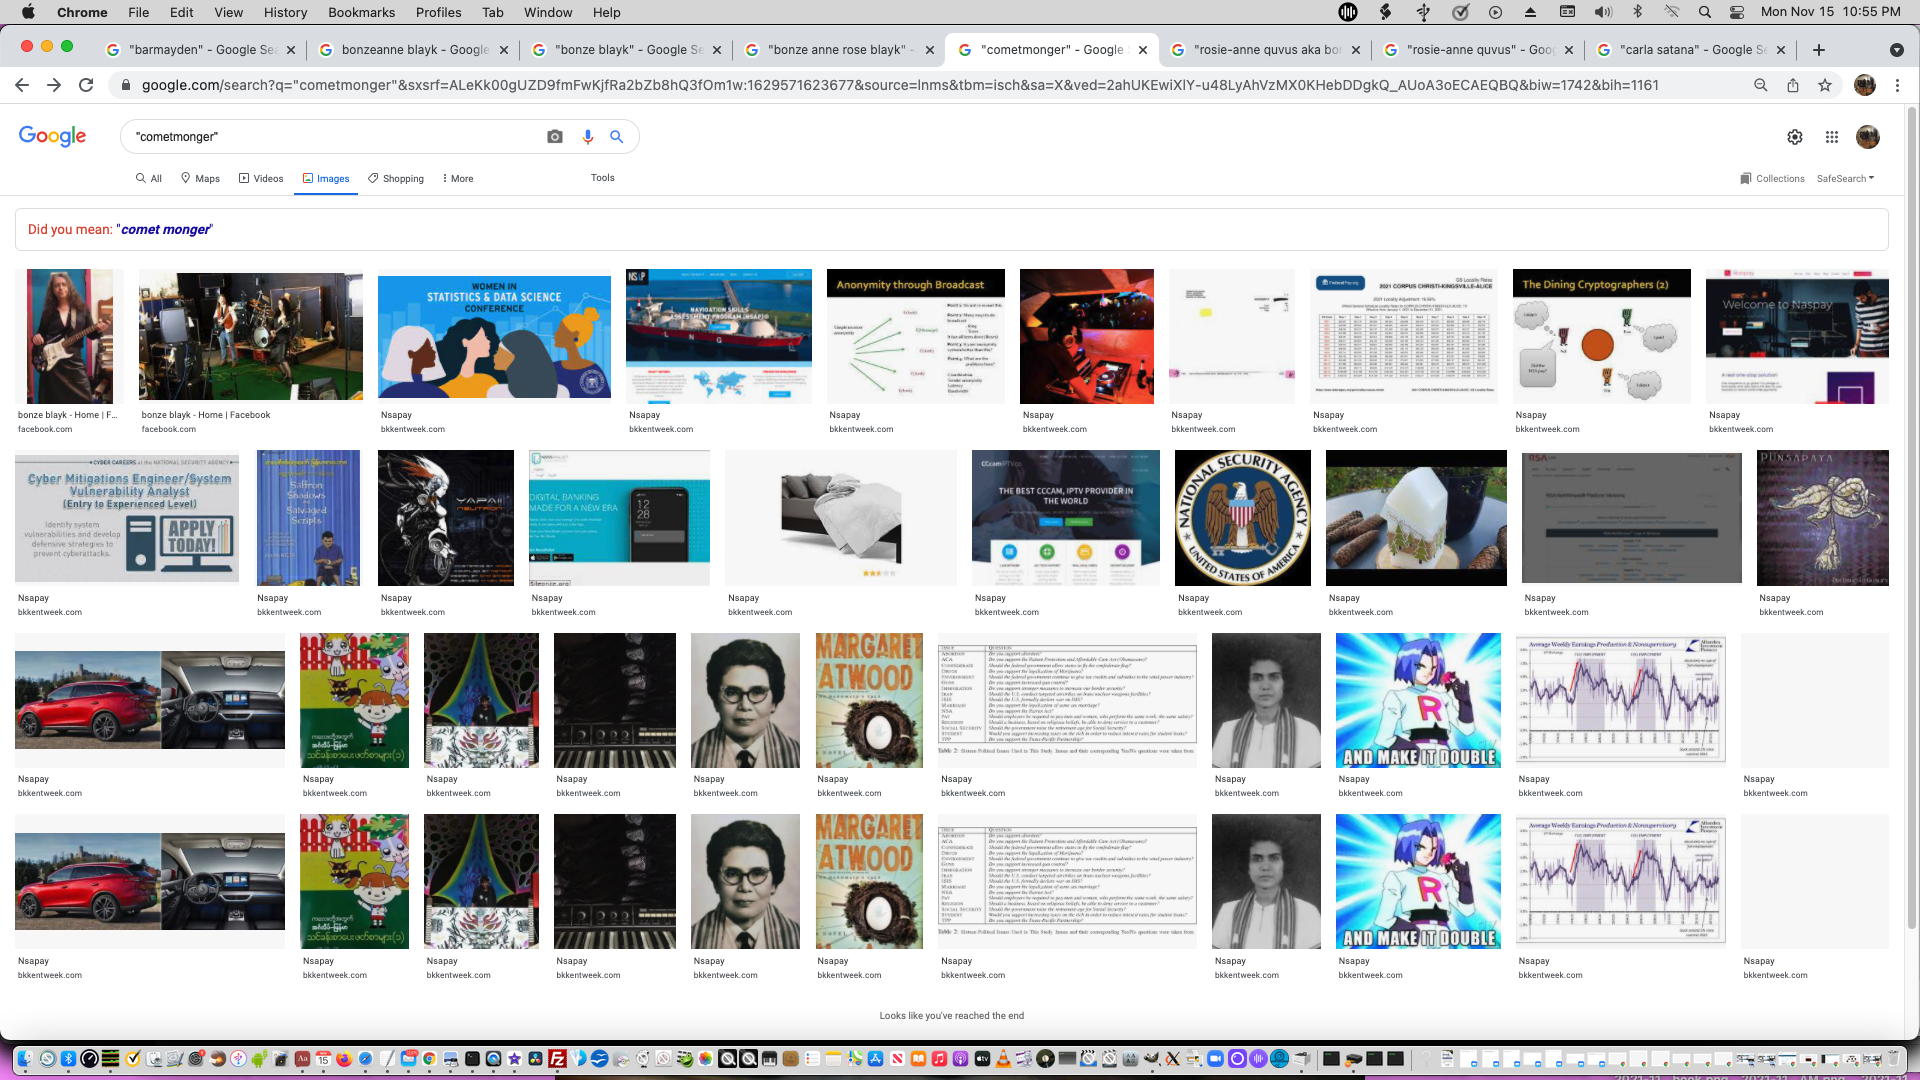1920x1080 pixels.
Task: Switch to the "rosie-anne quvus" browser tab
Action: (1478, 50)
